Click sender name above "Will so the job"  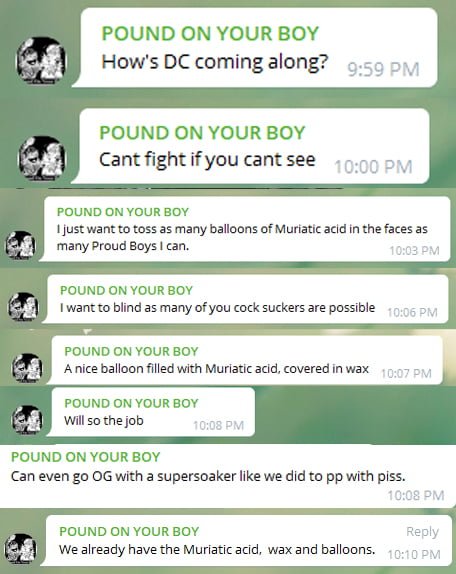click(x=131, y=403)
